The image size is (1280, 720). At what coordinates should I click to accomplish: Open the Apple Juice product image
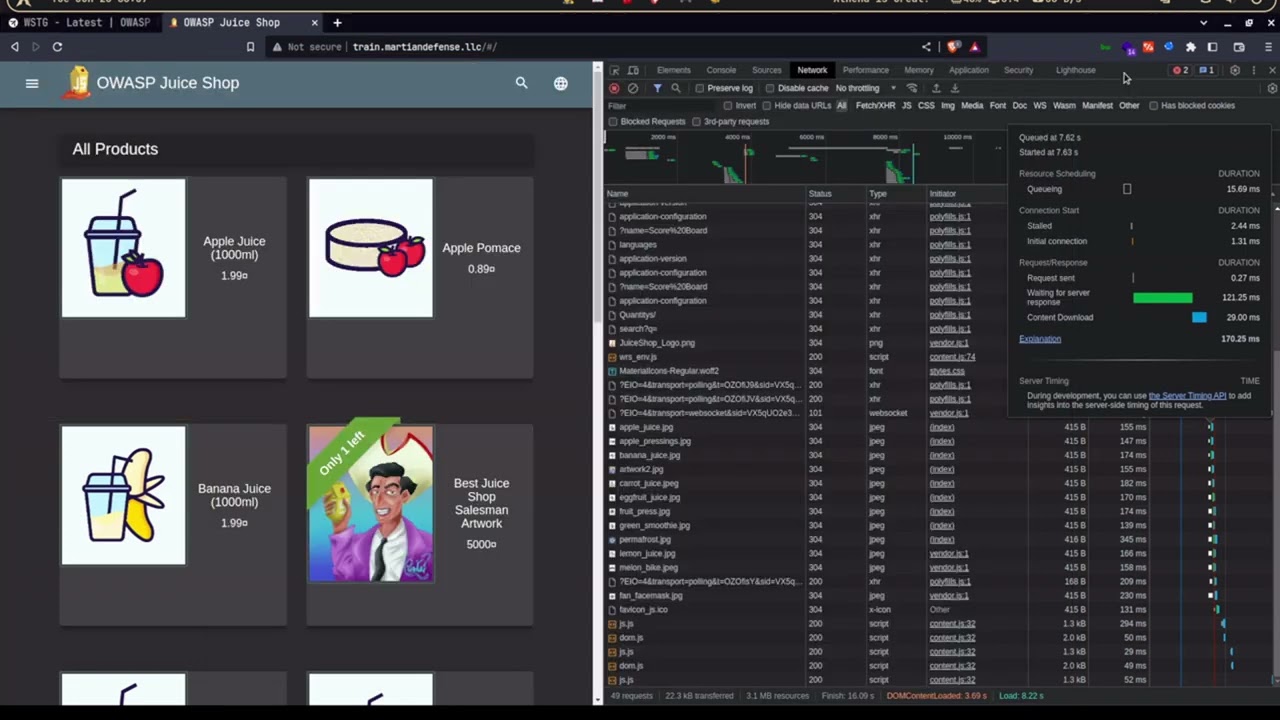(123, 248)
